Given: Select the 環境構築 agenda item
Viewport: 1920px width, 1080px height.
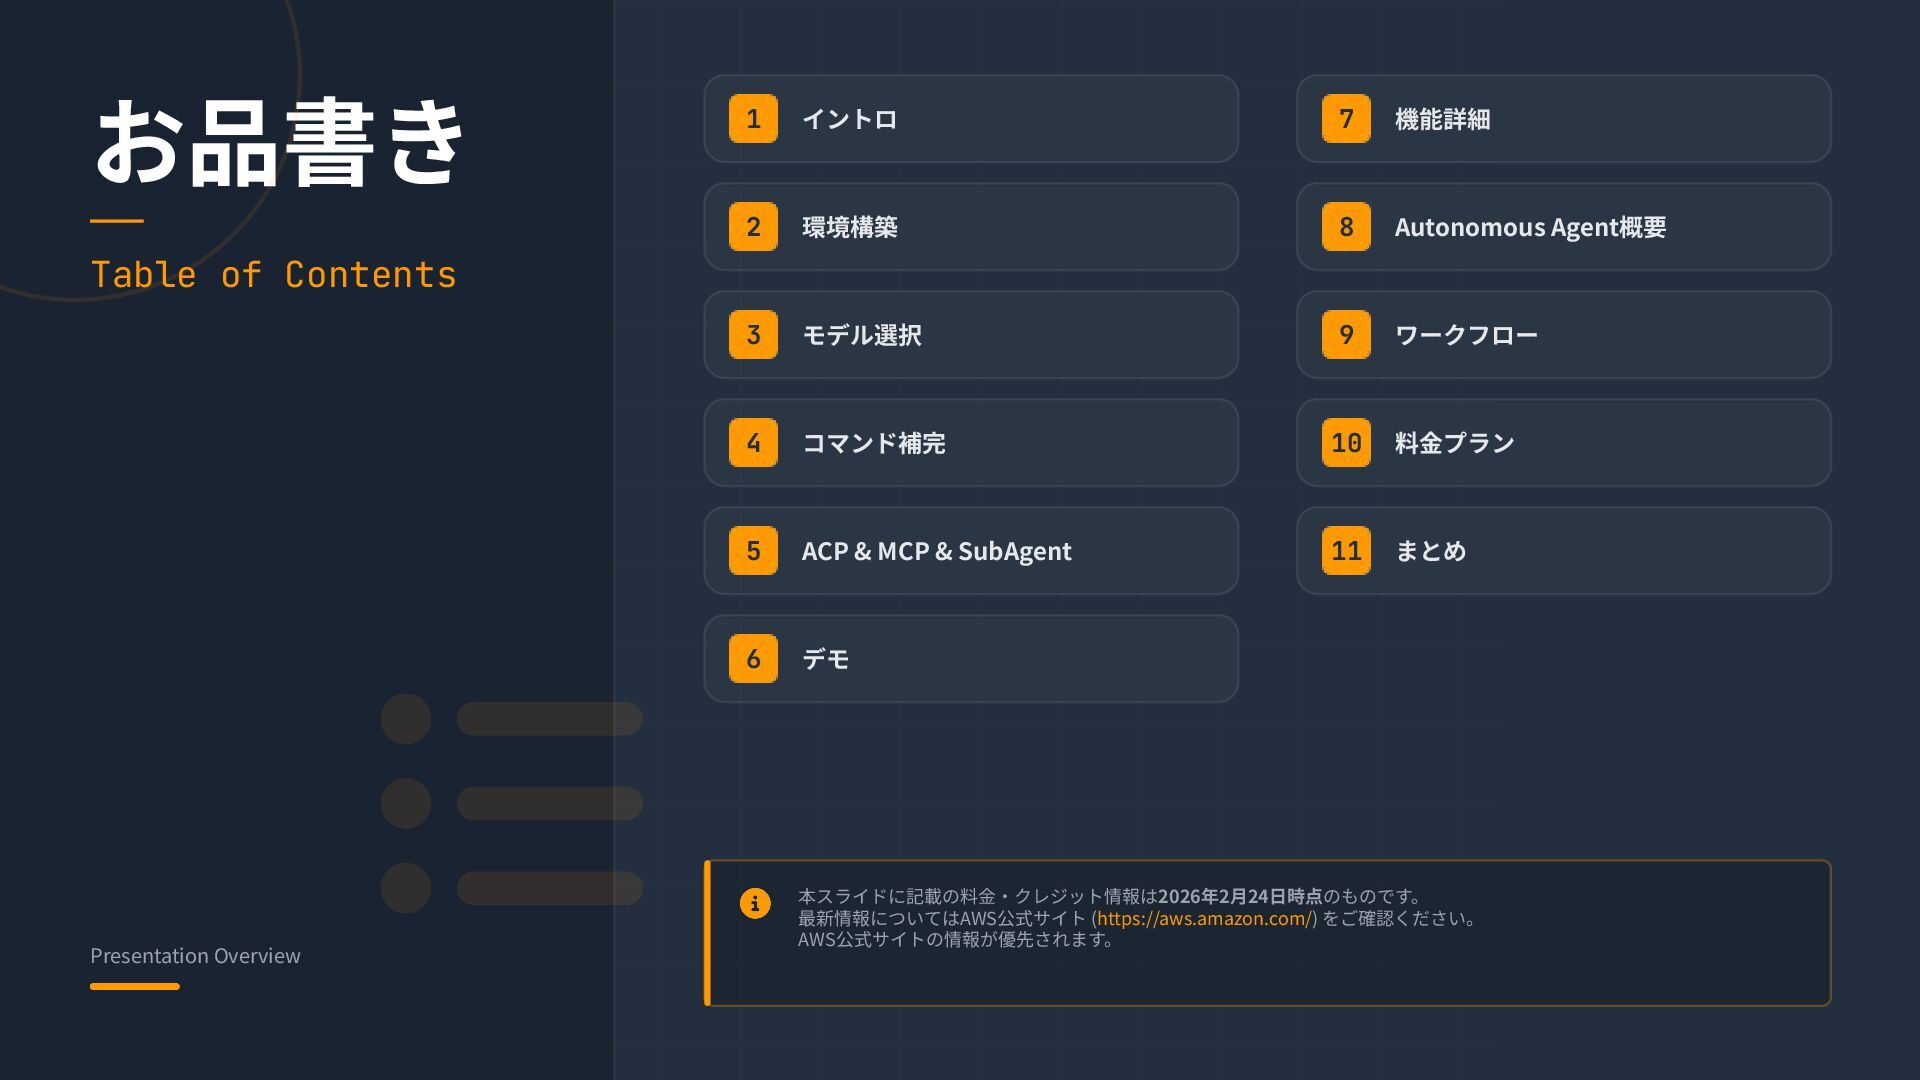Looking at the screenshot, I should pyautogui.click(x=850, y=227).
